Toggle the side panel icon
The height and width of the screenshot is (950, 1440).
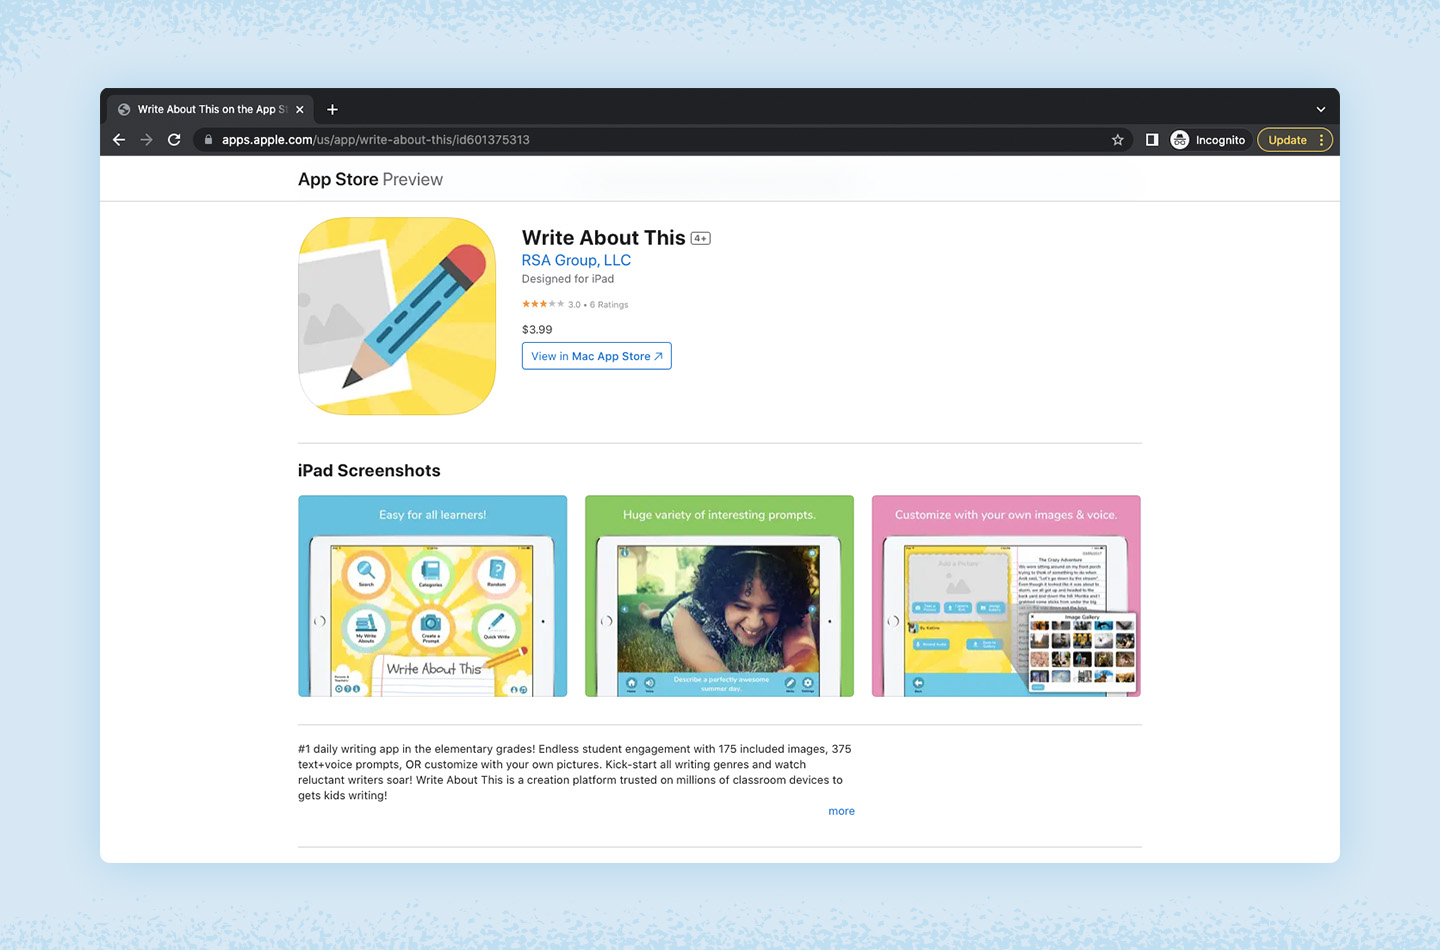tap(1152, 140)
